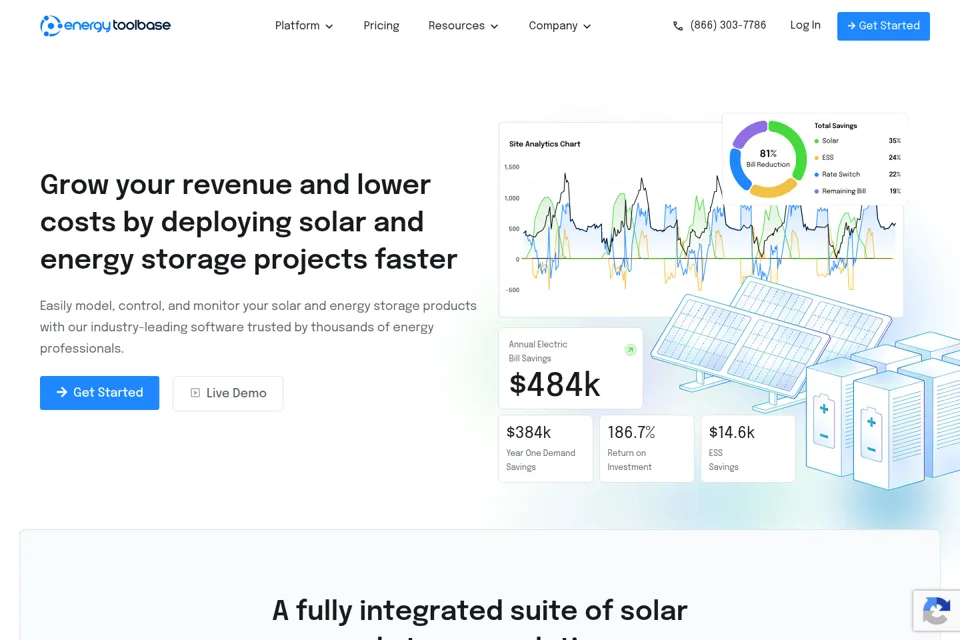Click the ESS 24% value
Screen dimensions: 960x640
894,158
